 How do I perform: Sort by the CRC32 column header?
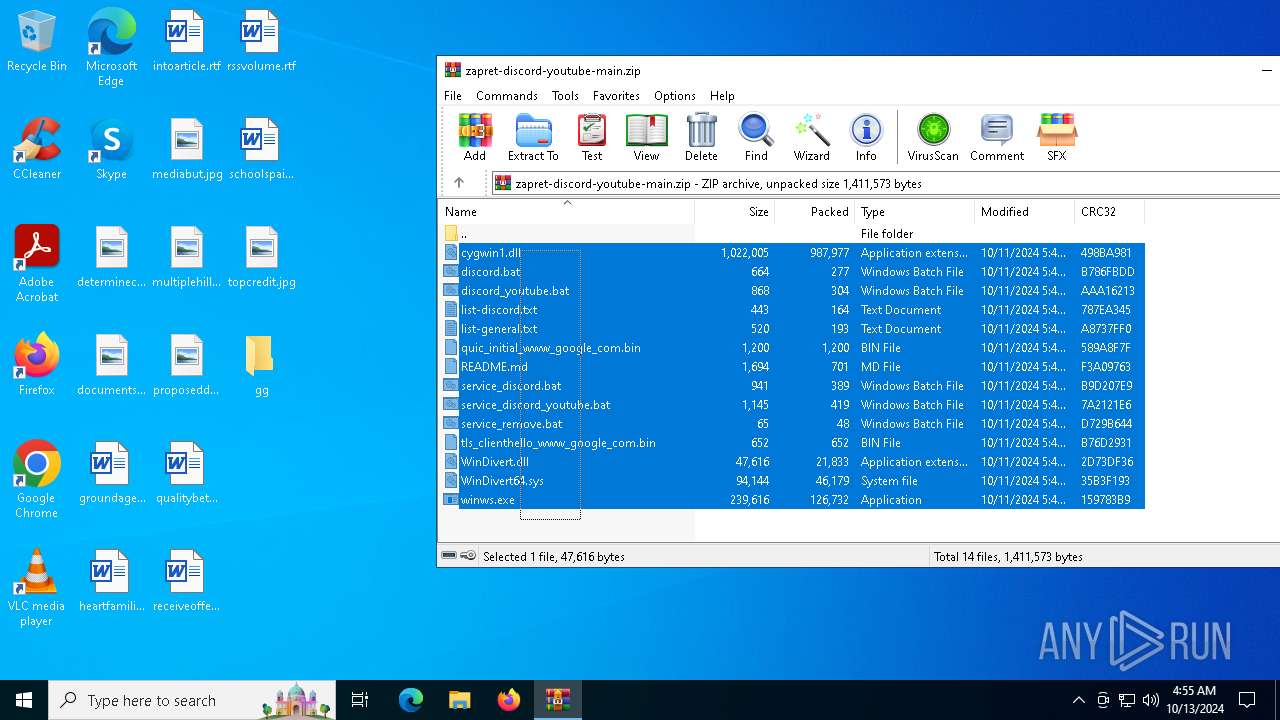tap(1110, 212)
